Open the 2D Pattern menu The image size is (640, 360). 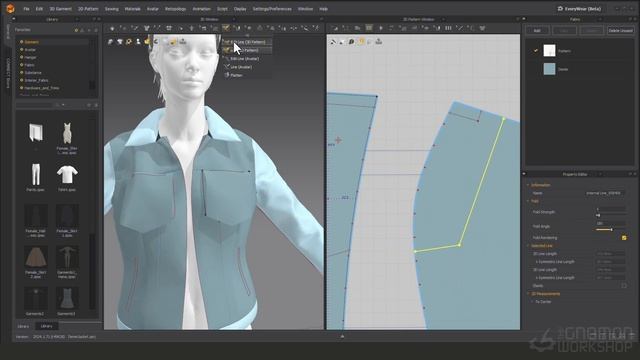click(x=88, y=9)
